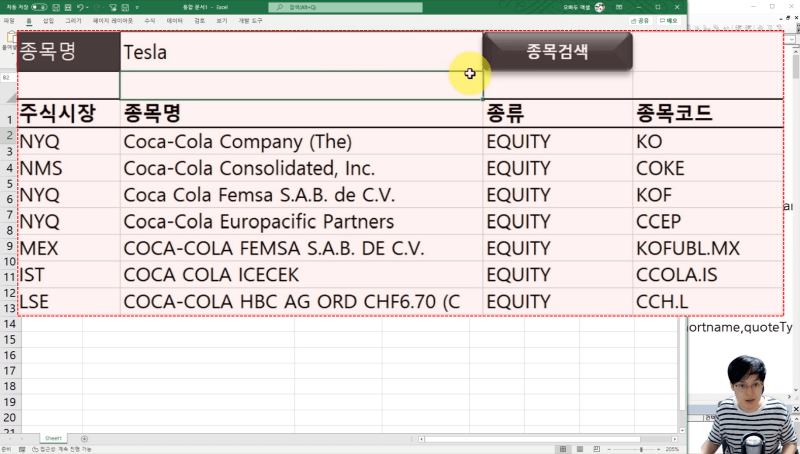Toggle the 자동 저장 autosave switch
Image resolution: width=800 pixels, height=454 pixels.
[x=39, y=7]
